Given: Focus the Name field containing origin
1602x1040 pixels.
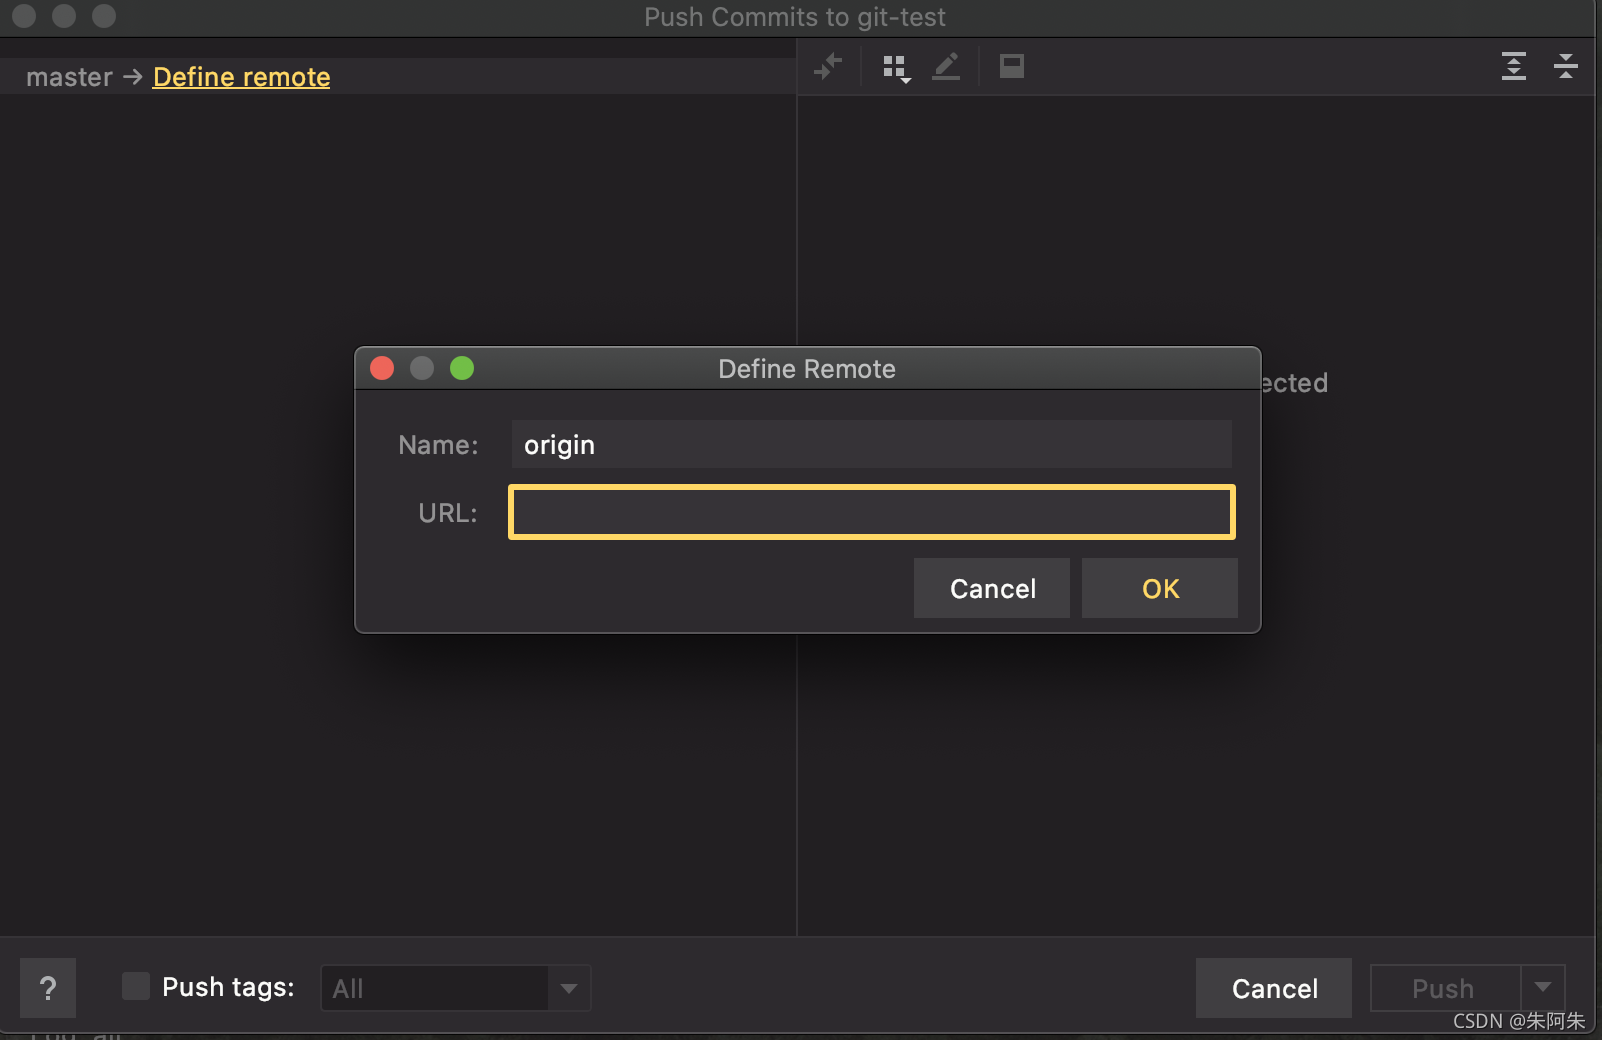Looking at the screenshot, I should point(872,444).
